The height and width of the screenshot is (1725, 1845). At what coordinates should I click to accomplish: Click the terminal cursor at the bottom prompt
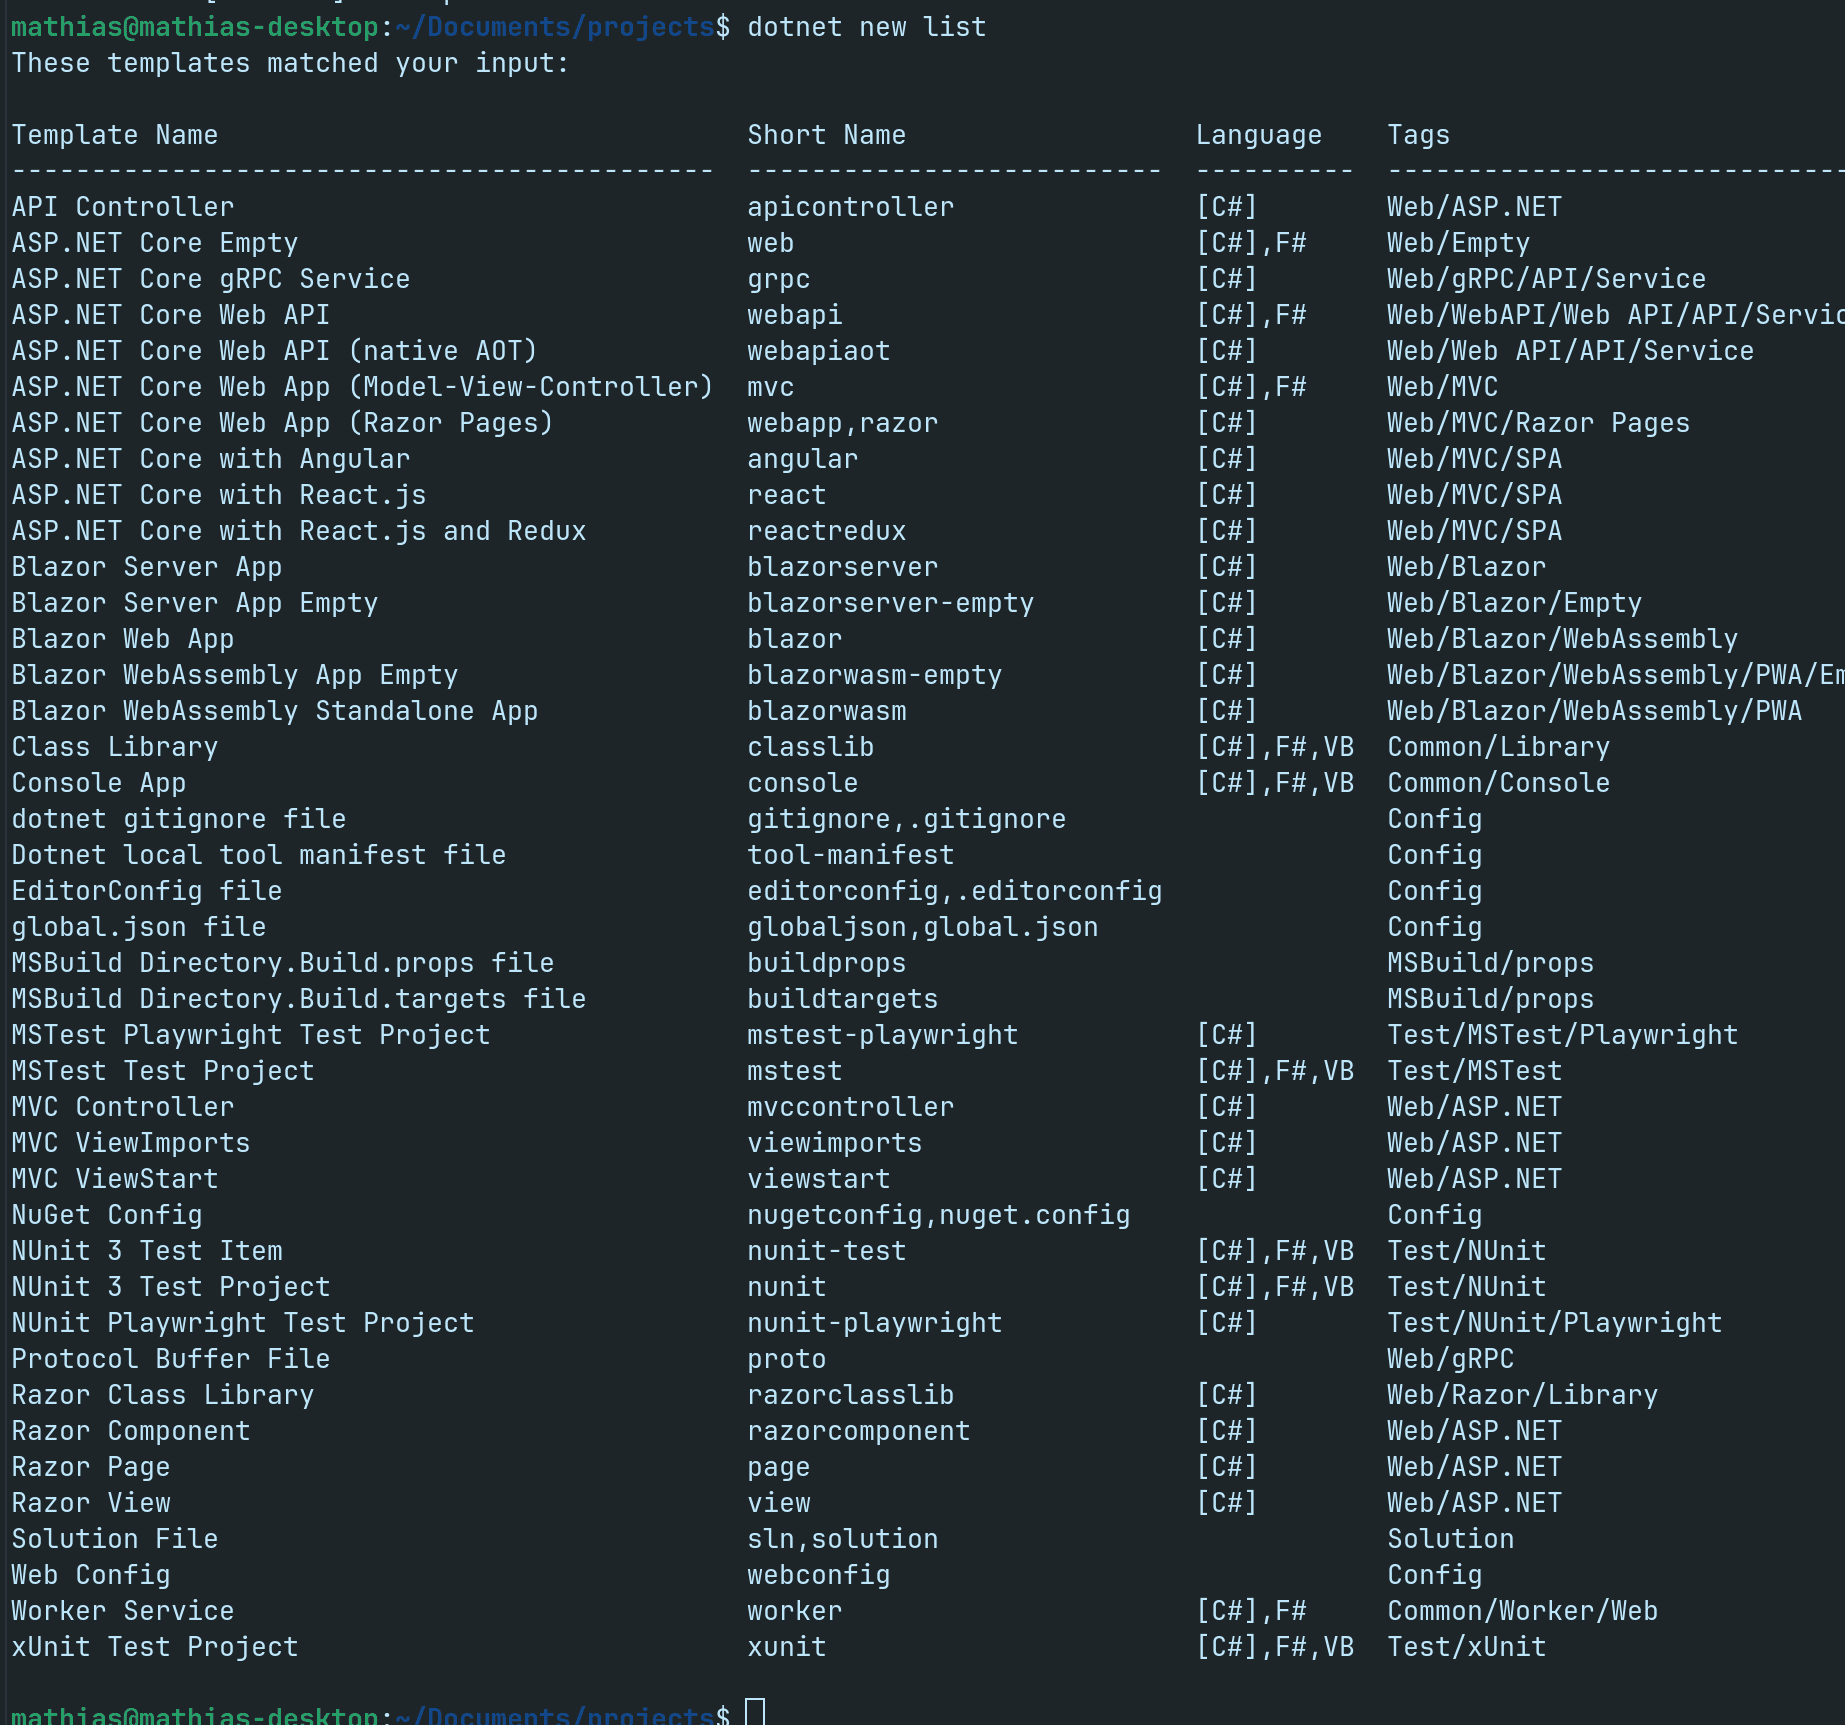point(756,1712)
